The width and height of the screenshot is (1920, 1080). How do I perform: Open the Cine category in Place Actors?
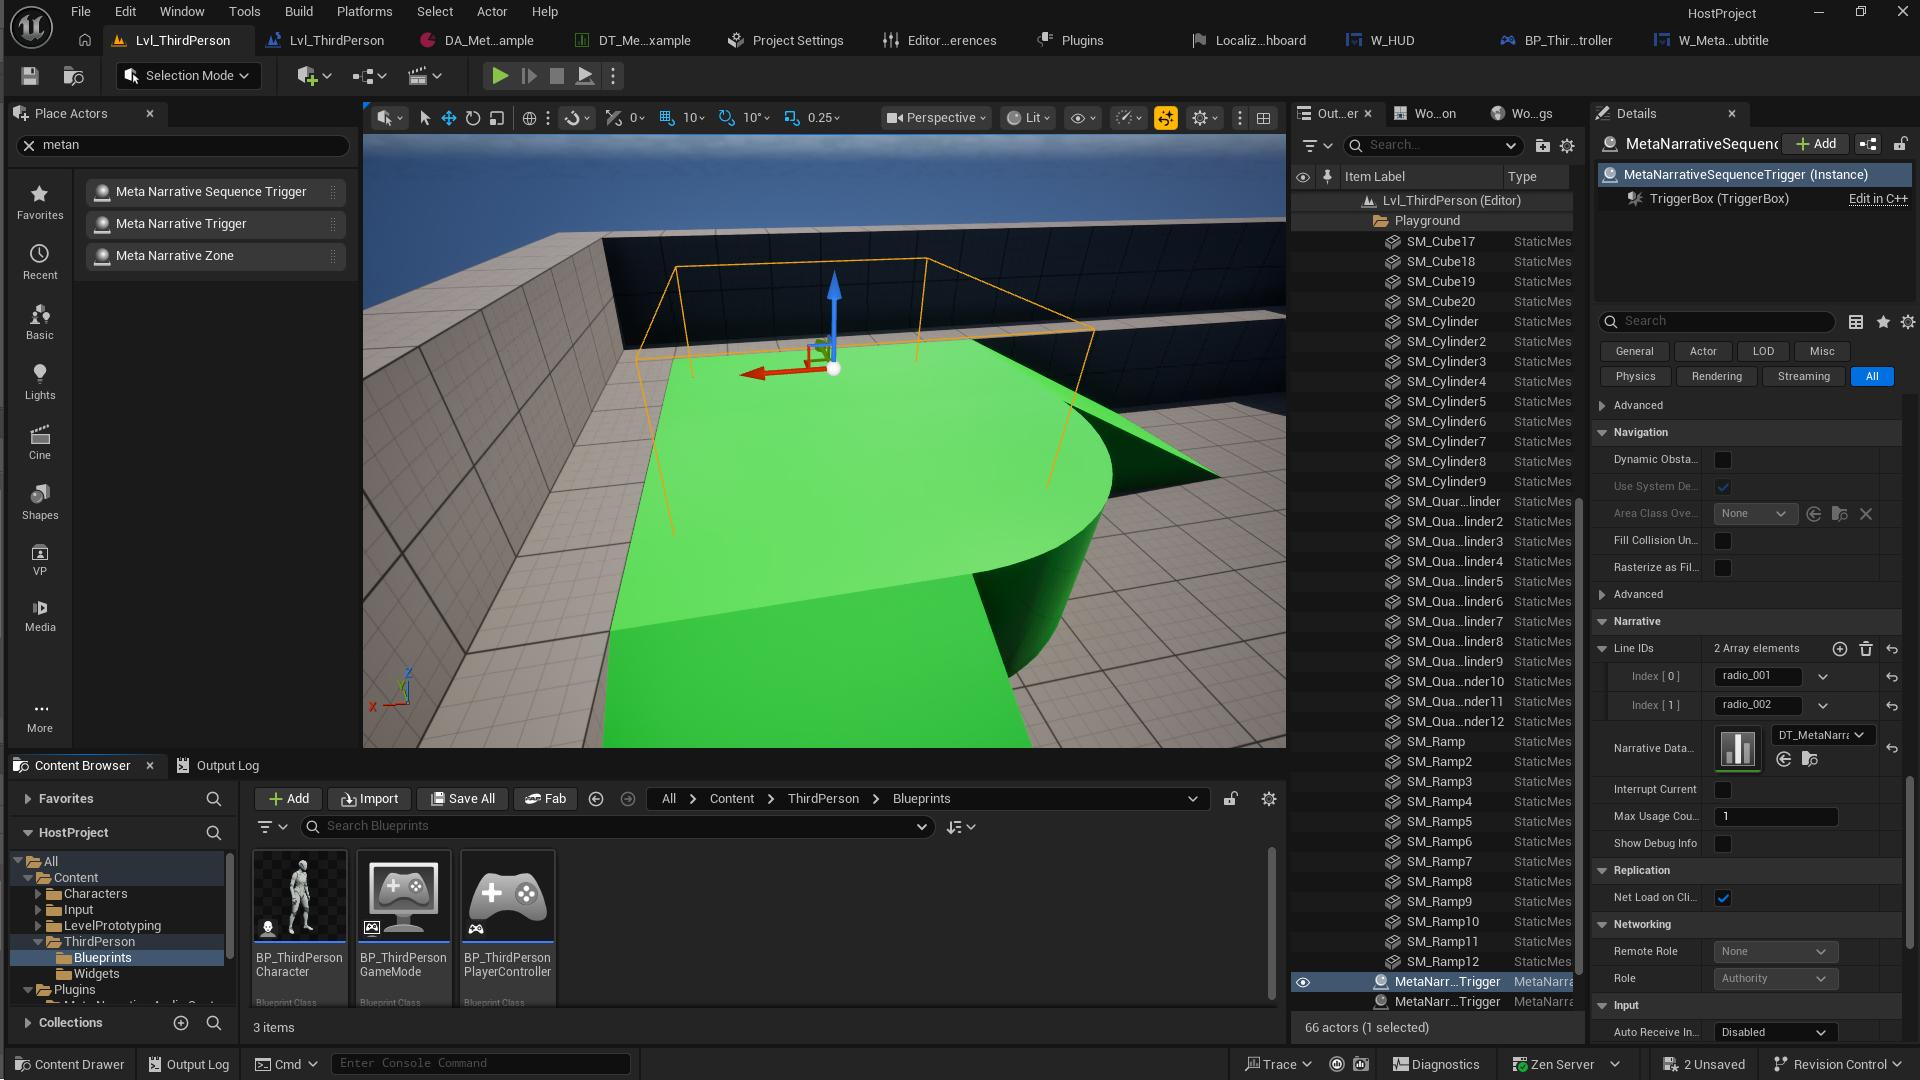pos(40,441)
